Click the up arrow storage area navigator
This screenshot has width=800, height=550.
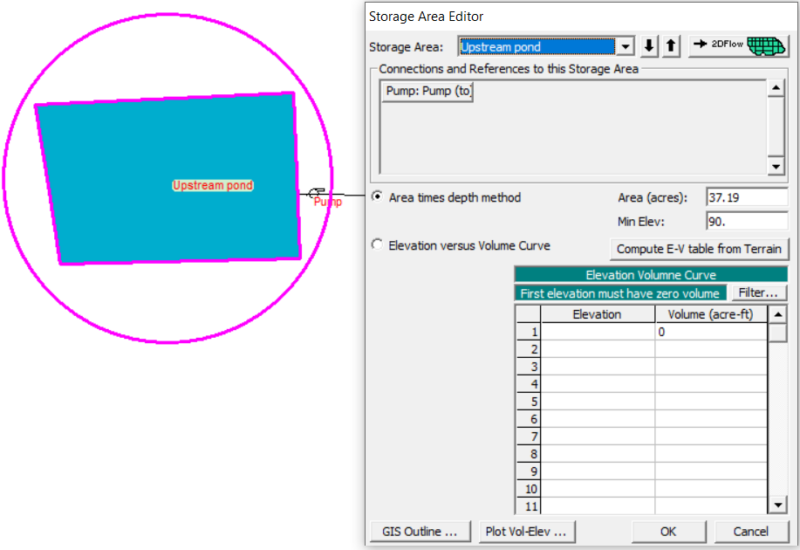[x=671, y=46]
